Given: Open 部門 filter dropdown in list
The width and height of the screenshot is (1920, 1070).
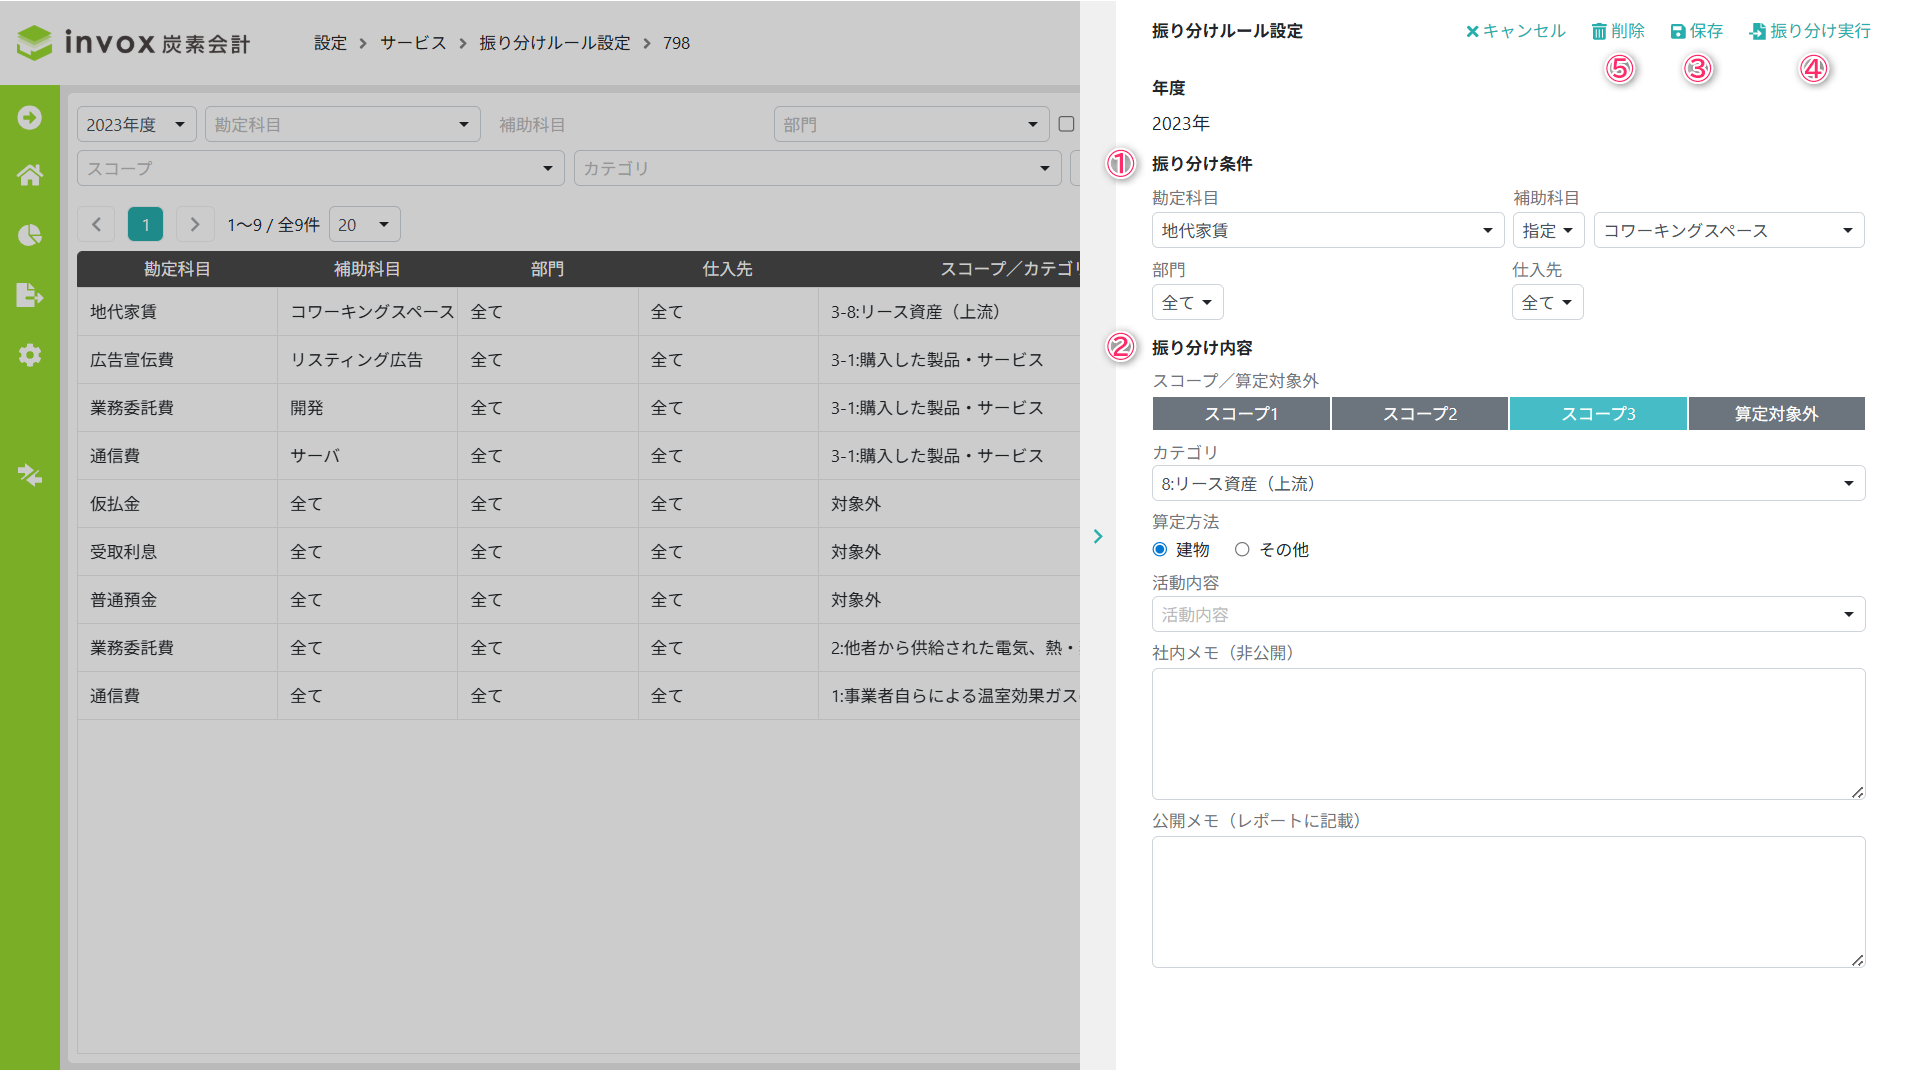Looking at the screenshot, I should point(912,124).
